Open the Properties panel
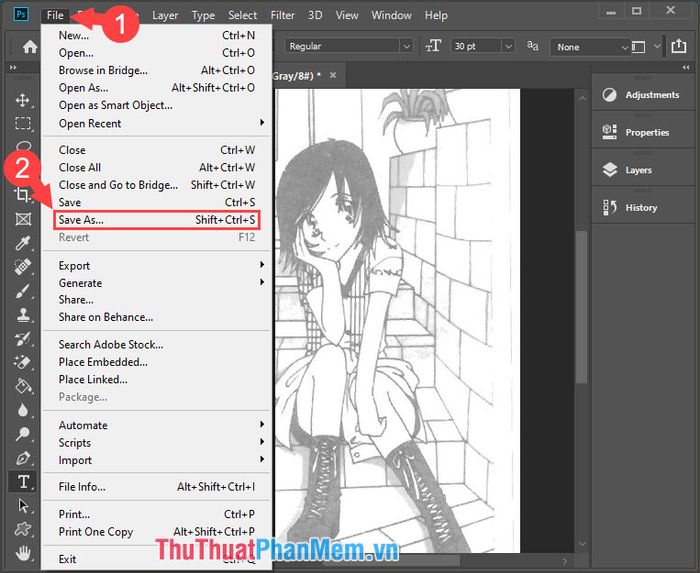 coord(643,132)
